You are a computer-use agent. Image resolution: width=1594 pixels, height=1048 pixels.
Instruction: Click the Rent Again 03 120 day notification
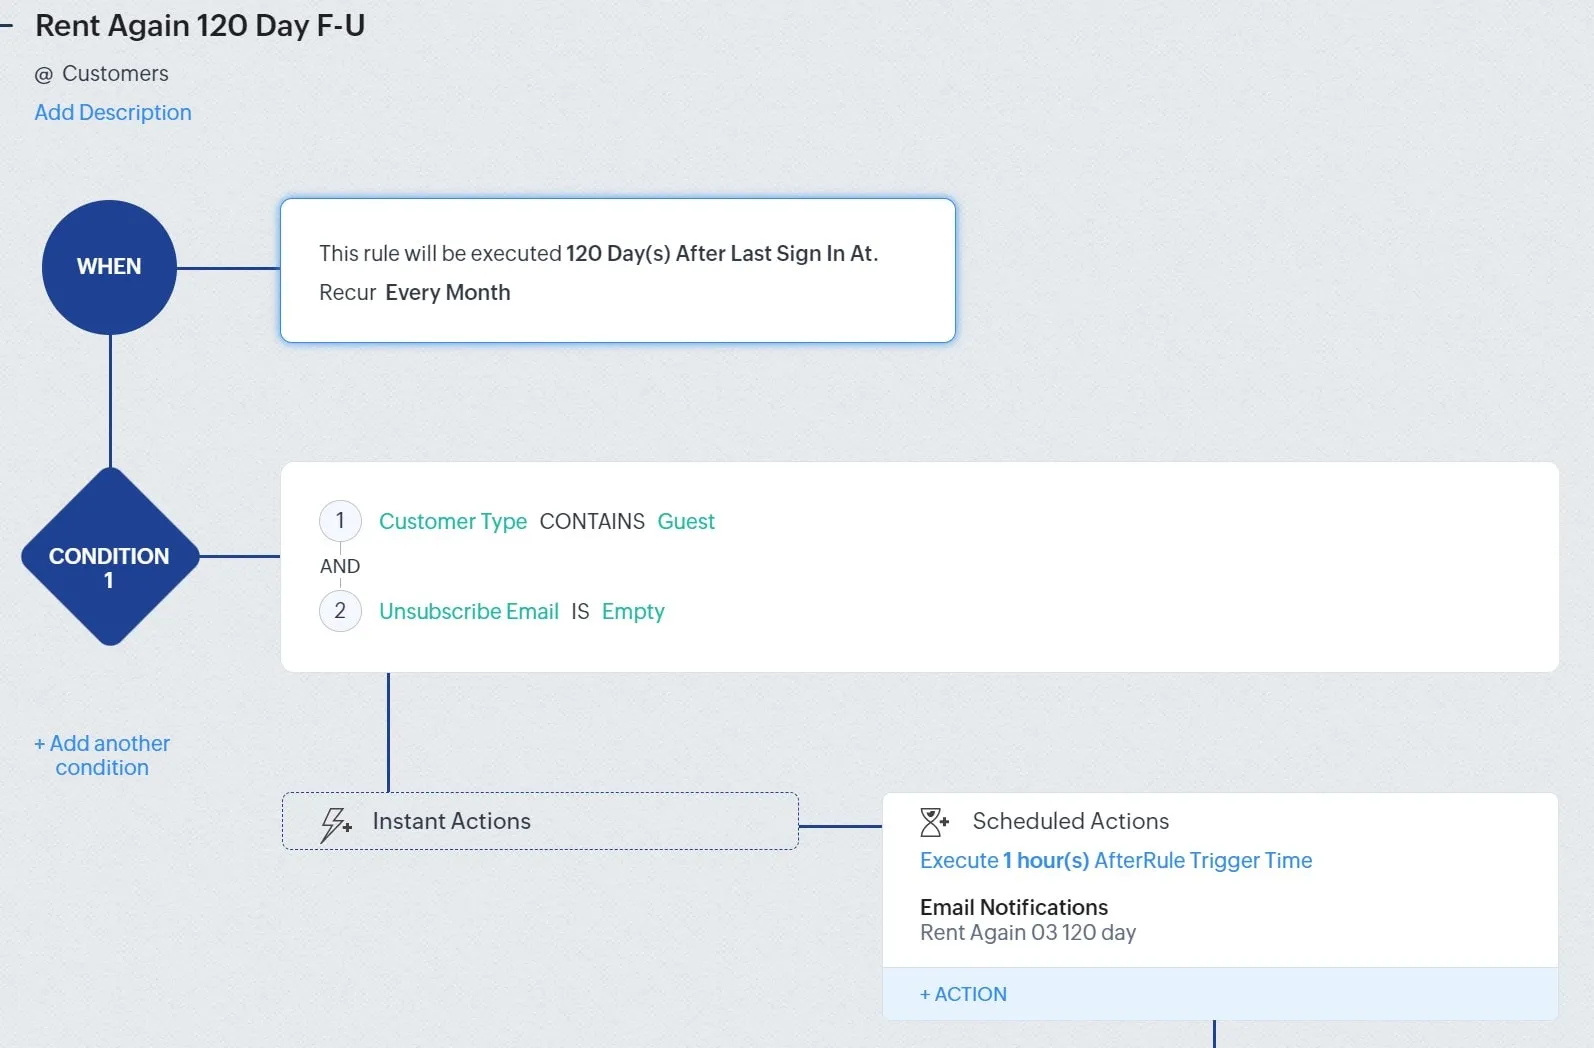(1028, 932)
